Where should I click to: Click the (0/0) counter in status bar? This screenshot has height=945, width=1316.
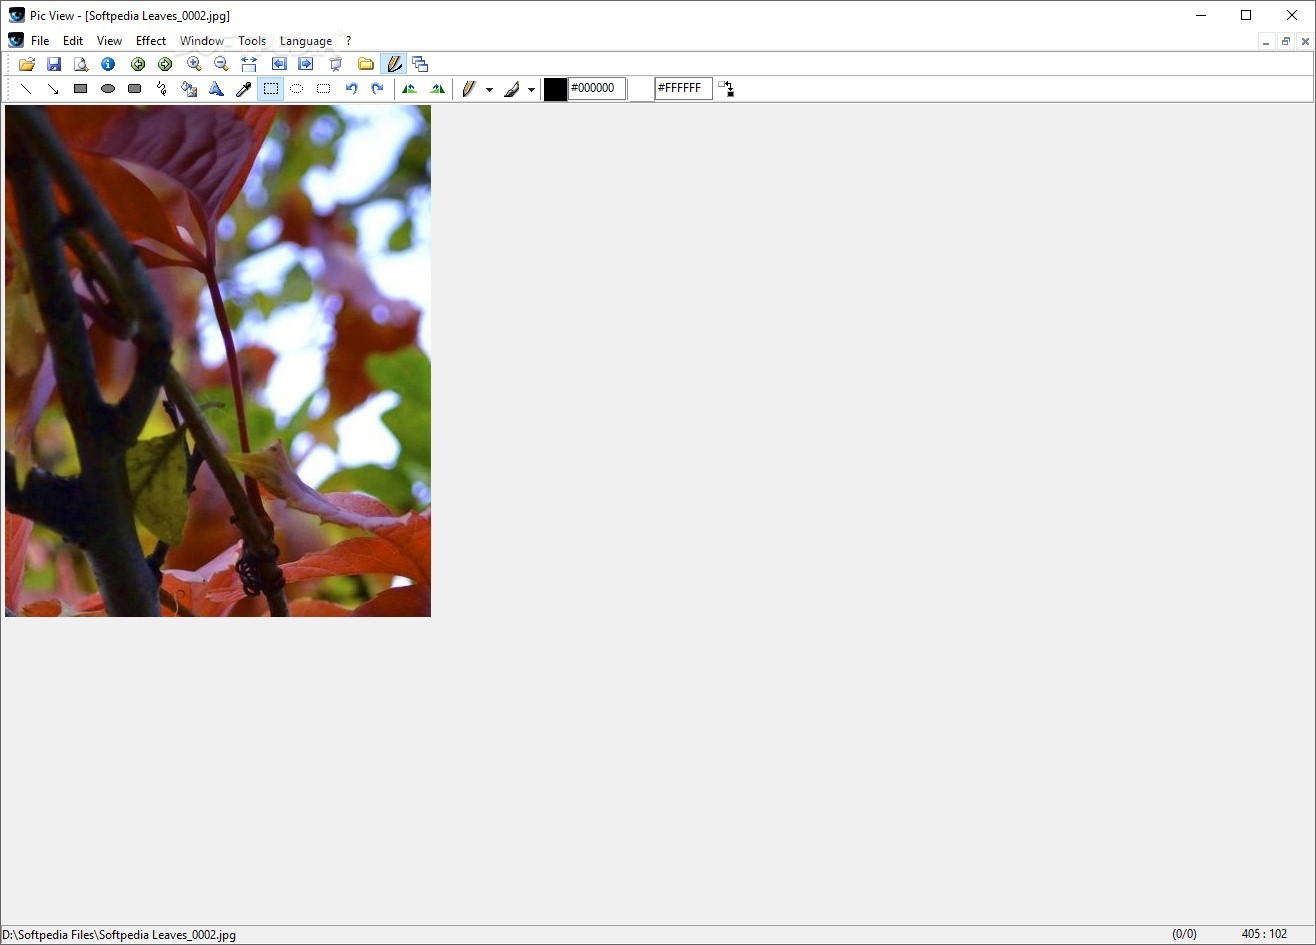tap(1184, 934)
